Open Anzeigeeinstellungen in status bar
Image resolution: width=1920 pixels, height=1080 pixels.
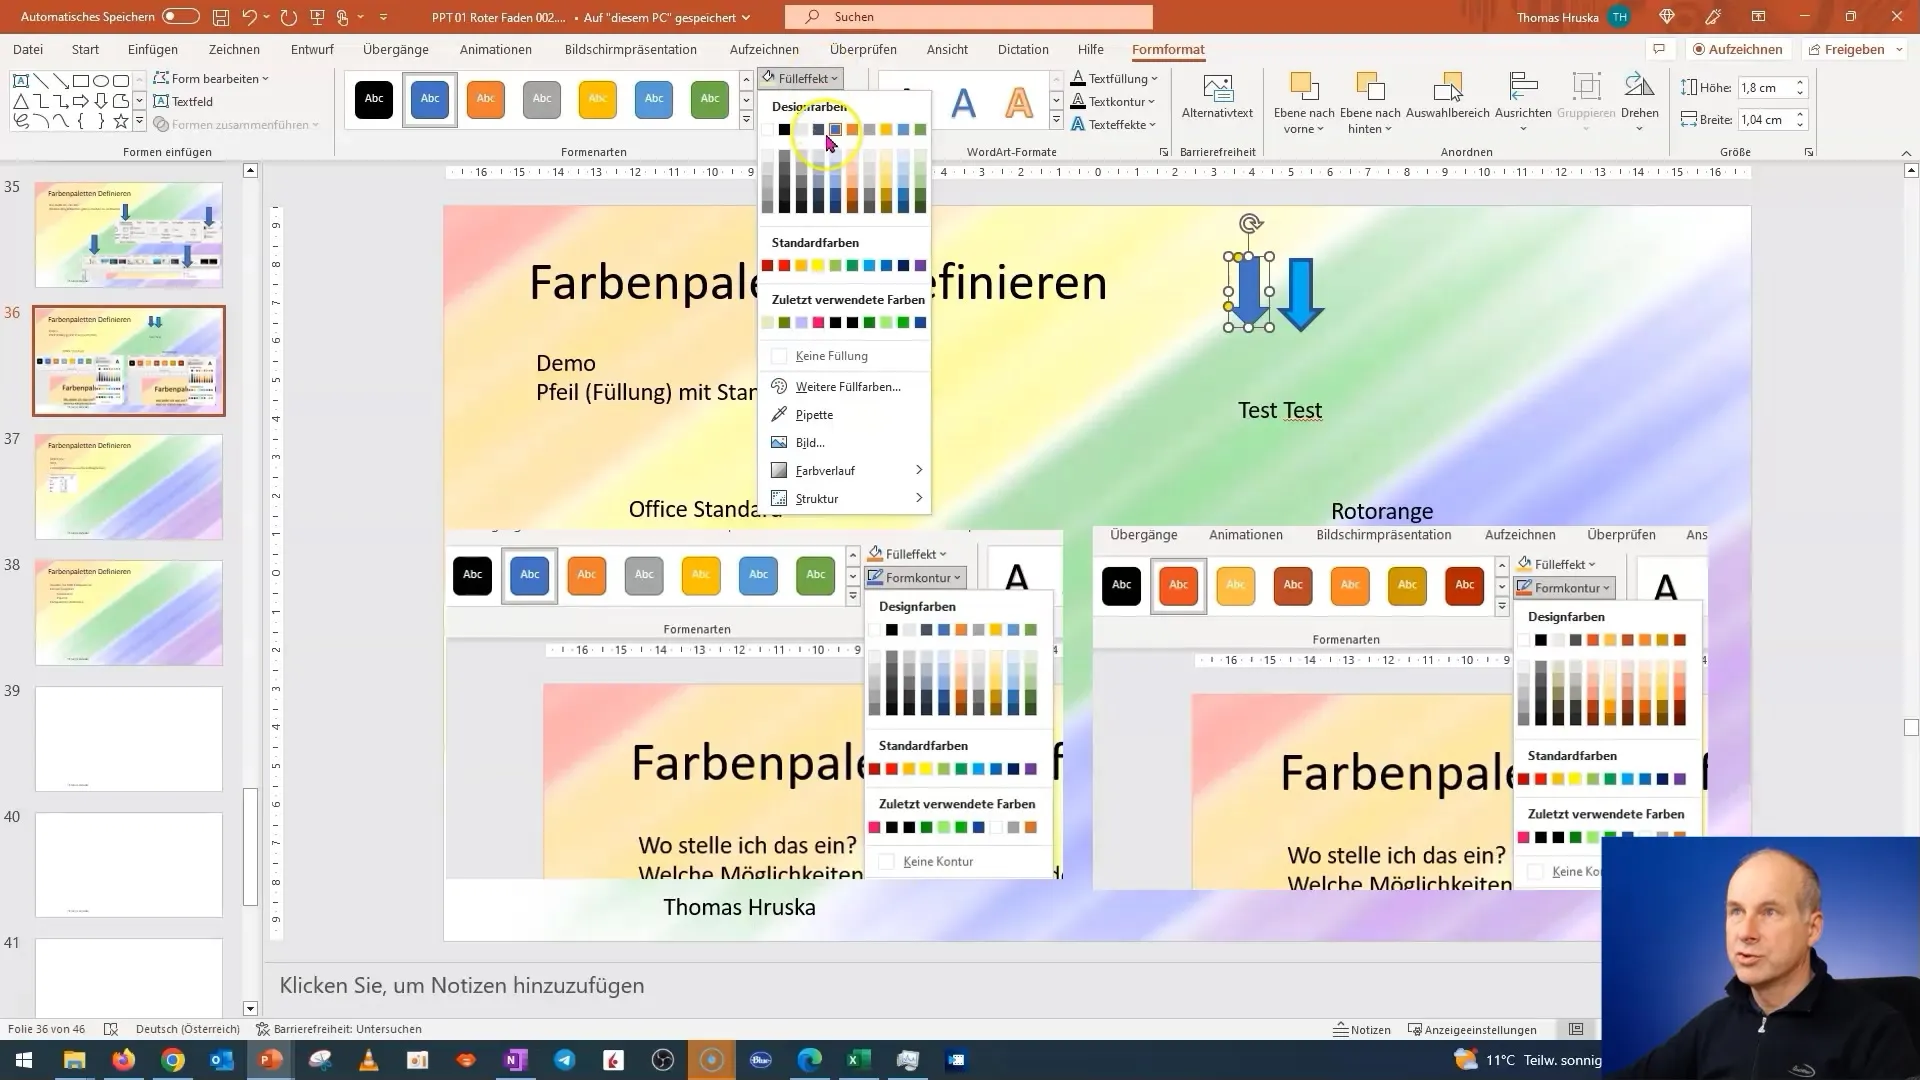tap(1472, 1029)
